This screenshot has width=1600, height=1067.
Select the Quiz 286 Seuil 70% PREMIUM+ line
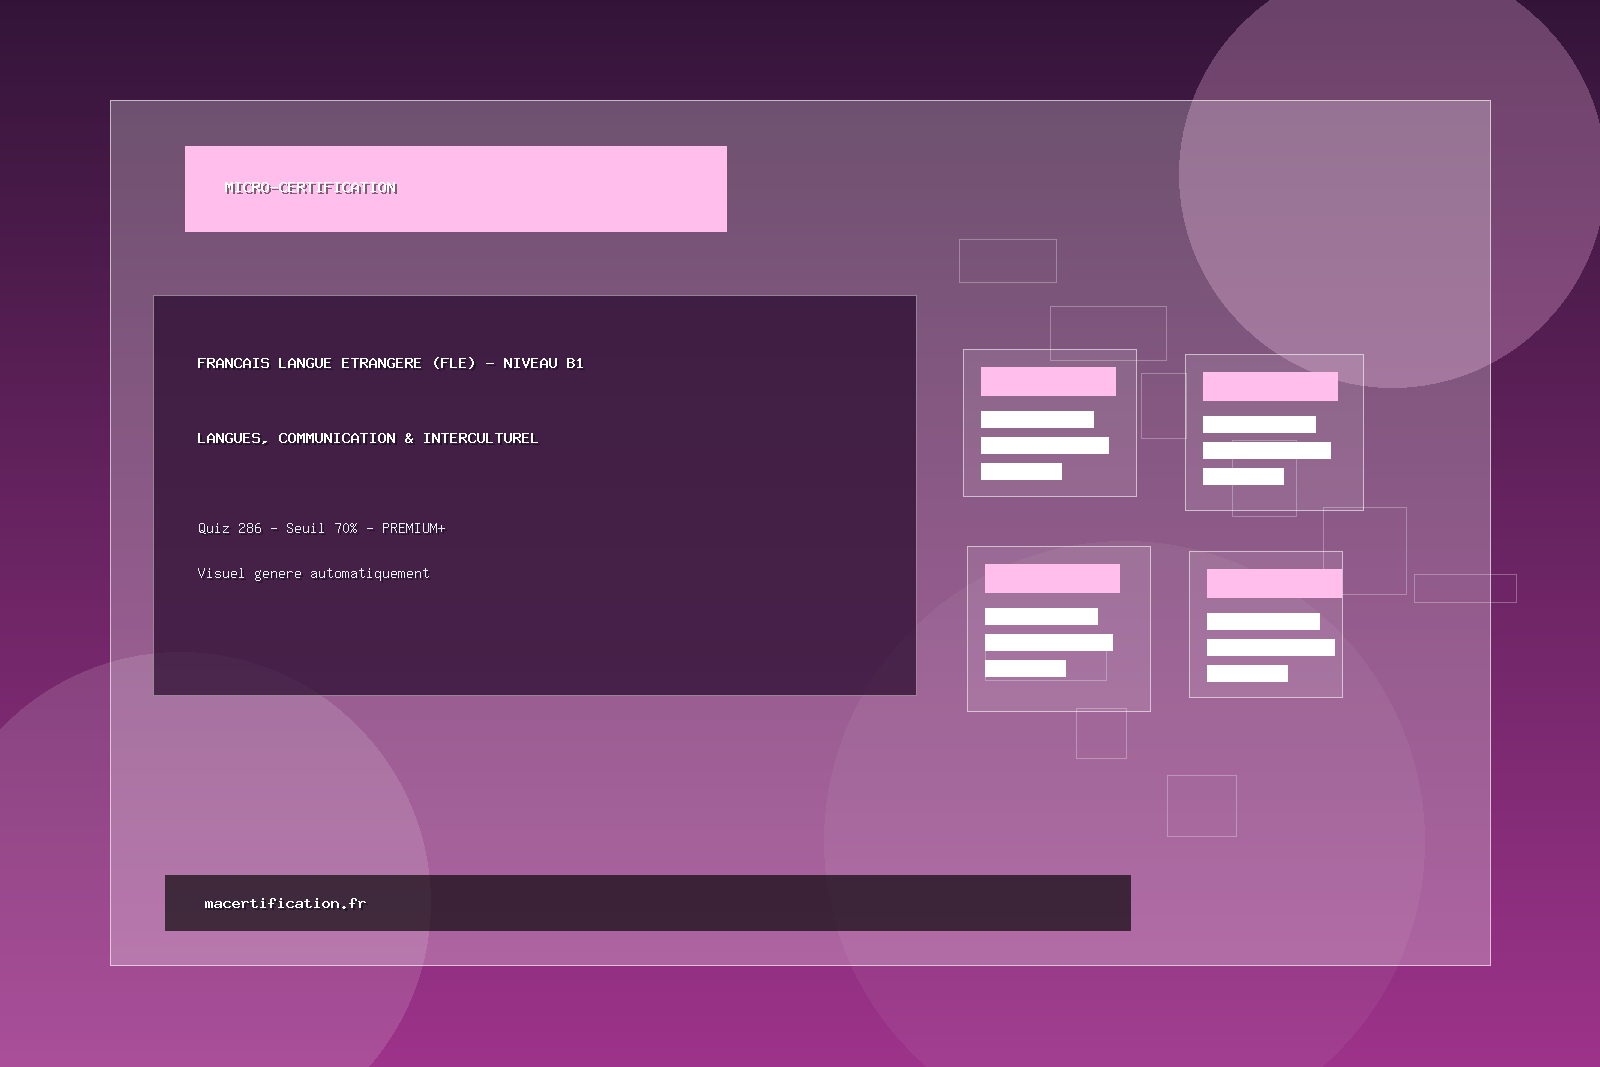pos(321,528)
